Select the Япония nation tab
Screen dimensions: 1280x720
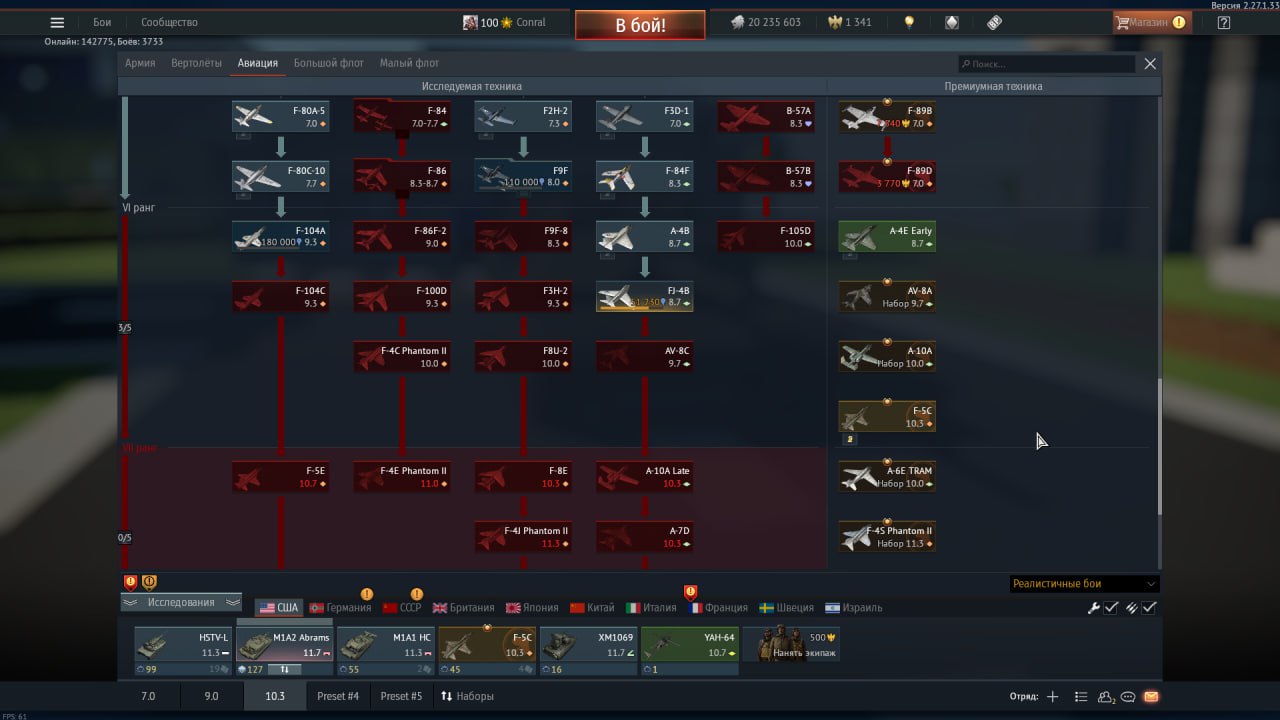click(x=532, y=607)
